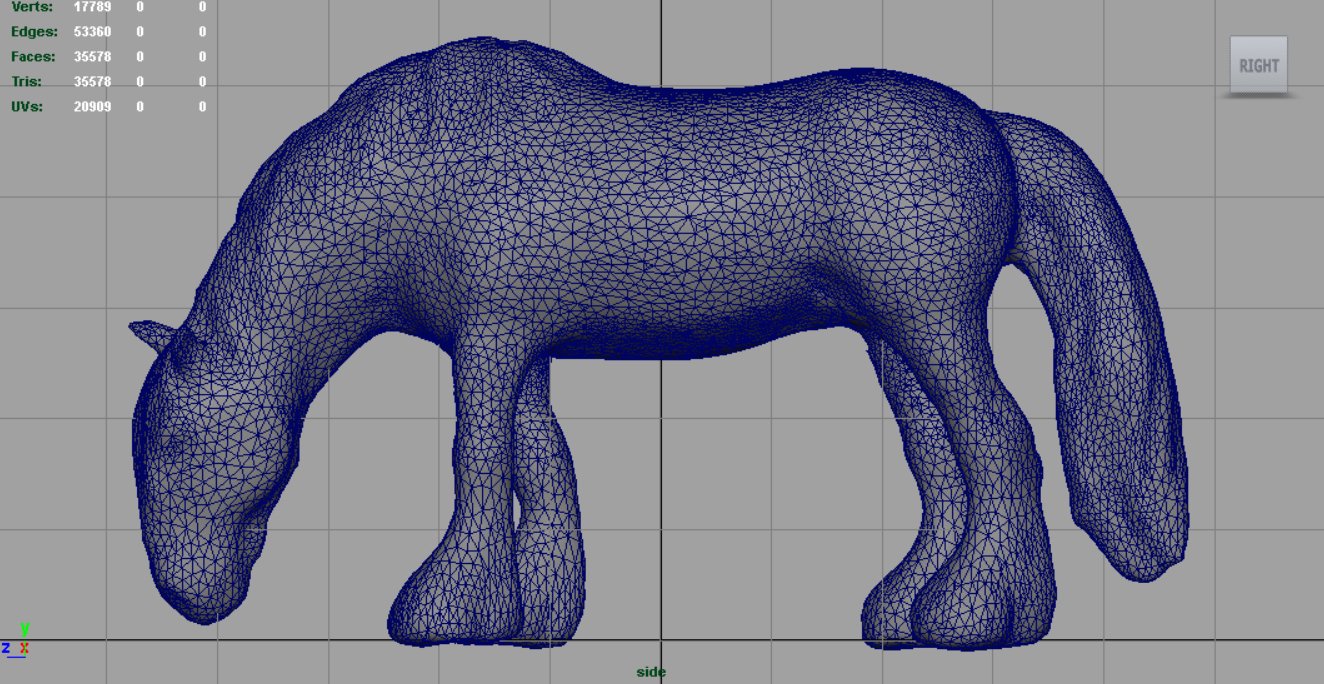Click the 'Faces:' heads-up label
The width and height of the screenshot is (1324, 684).
[x=33, y=57]
